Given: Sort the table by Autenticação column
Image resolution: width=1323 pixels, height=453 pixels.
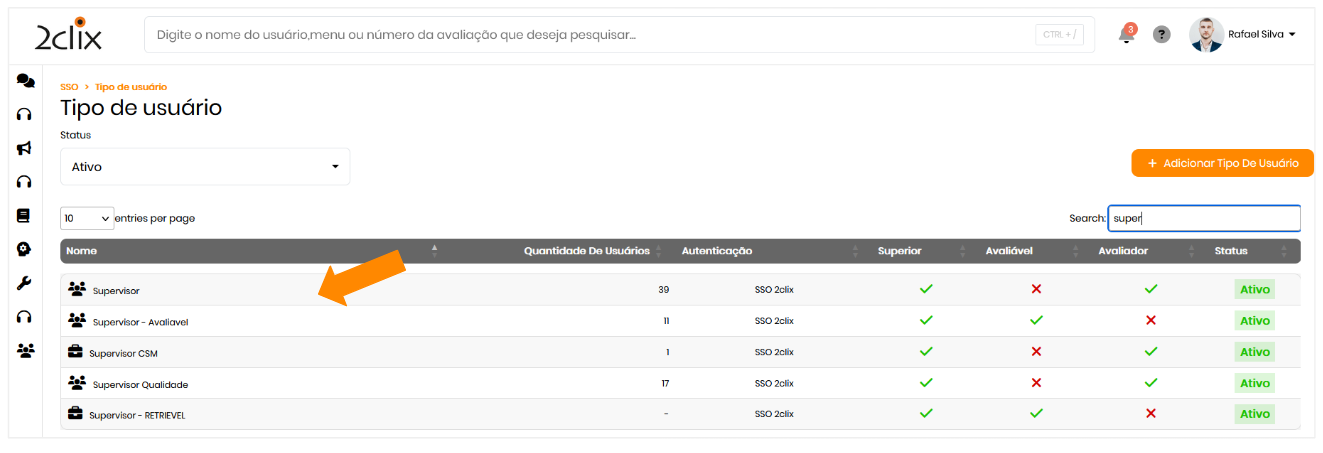Looking at the screenshot, I should pos(716,251).
